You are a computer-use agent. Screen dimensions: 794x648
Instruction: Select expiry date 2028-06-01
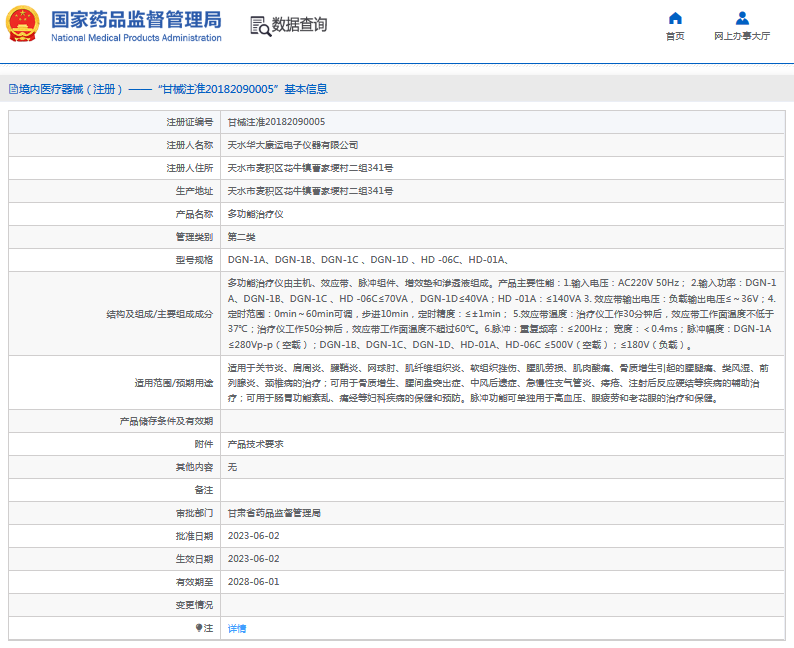click(x=254, y=582)
